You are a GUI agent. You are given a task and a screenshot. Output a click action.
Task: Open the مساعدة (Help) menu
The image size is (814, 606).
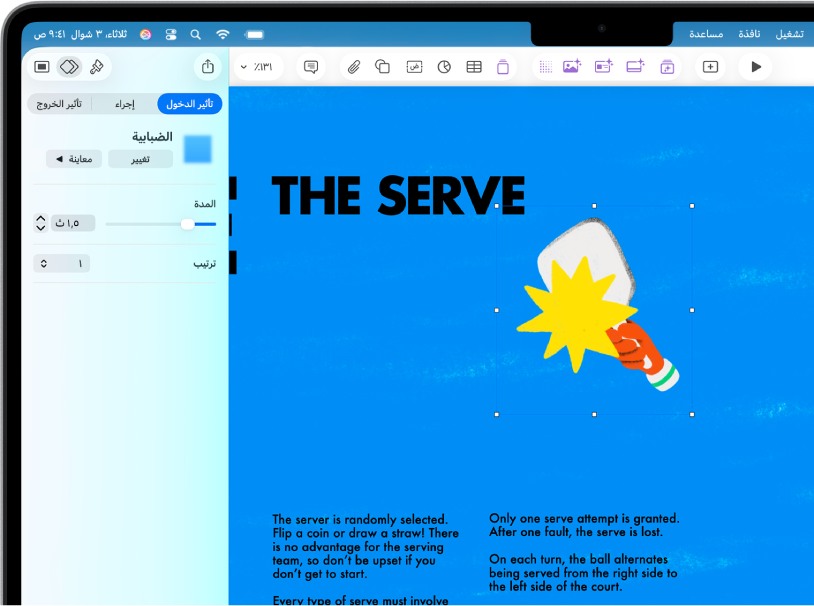706,34
